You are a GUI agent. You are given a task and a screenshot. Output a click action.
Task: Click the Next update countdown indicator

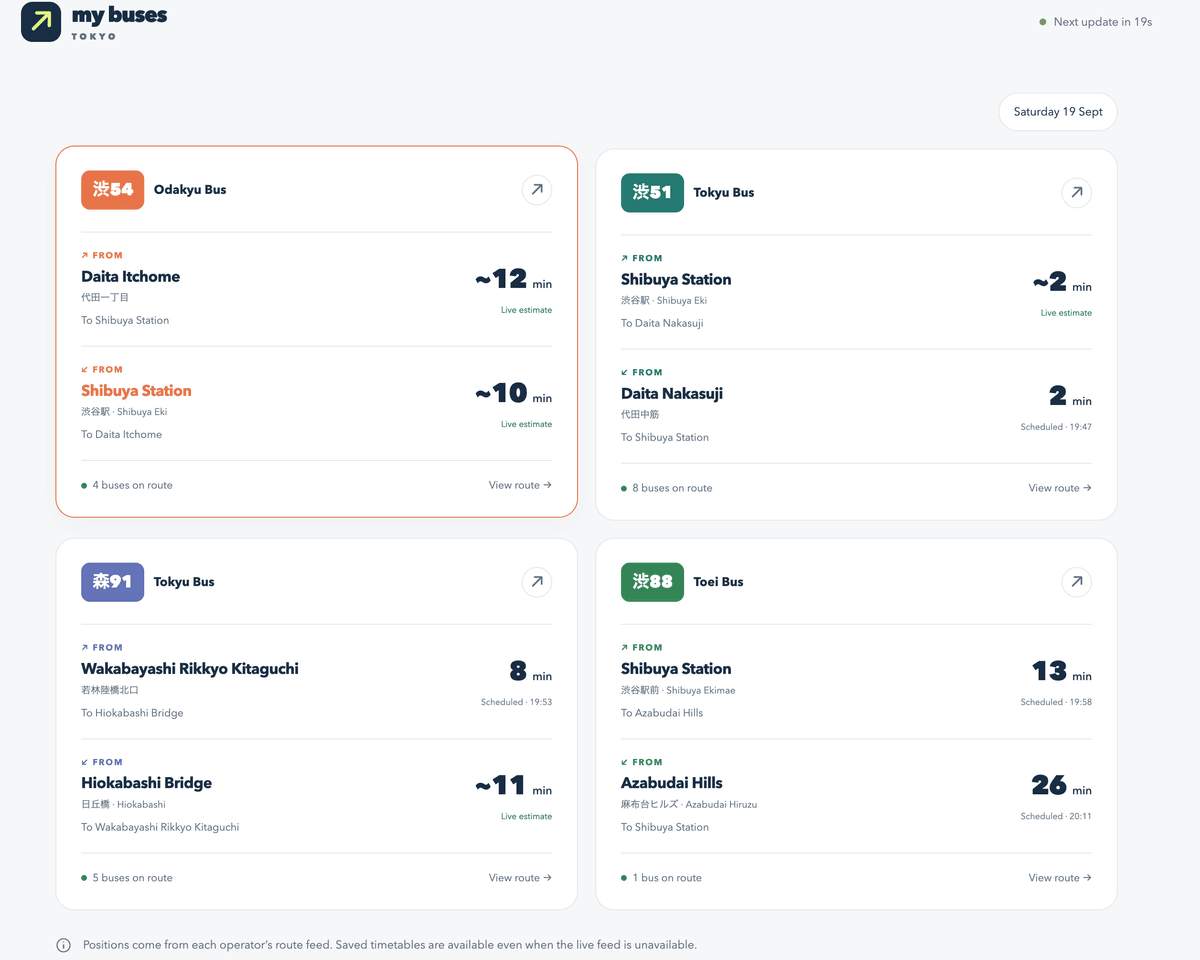[x=1096, y=22]
